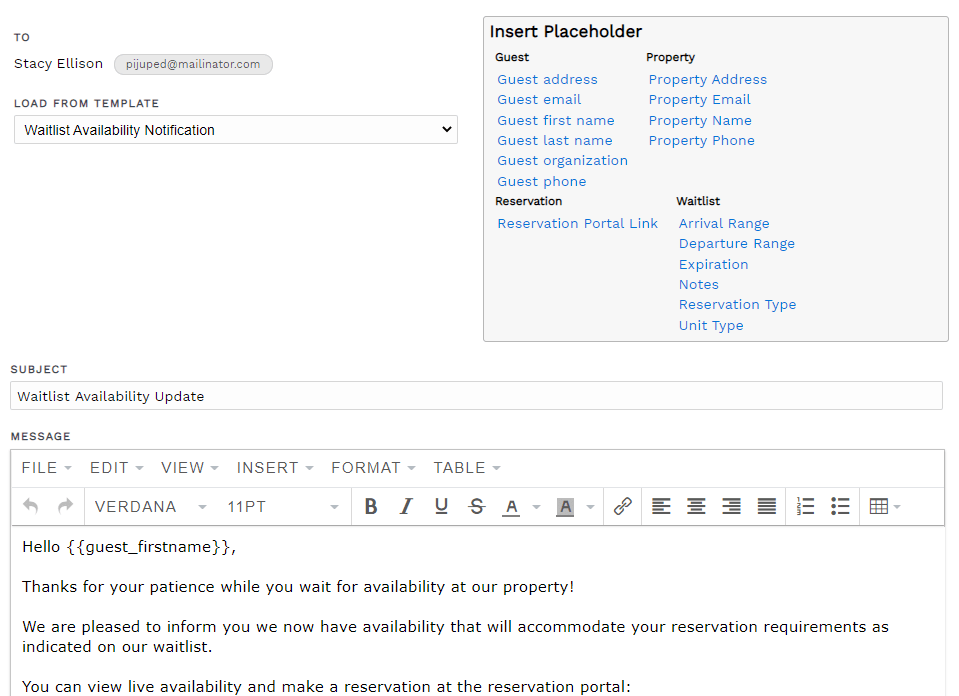The width and height of the screenshot is (959, 696).
Task: Create a numbered list
Action: pyautogui.click(x=806, y=506)
